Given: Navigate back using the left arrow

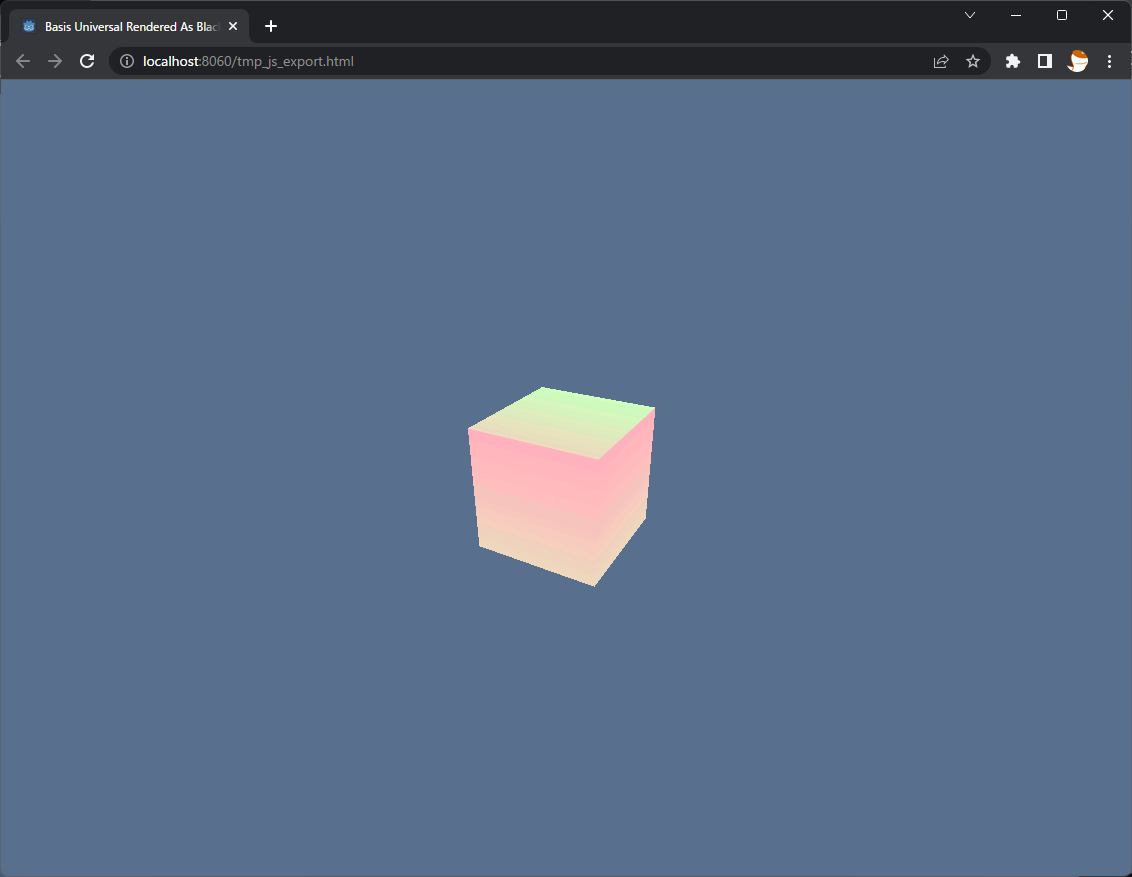Looking at the screenshot, I should point(22,61).
